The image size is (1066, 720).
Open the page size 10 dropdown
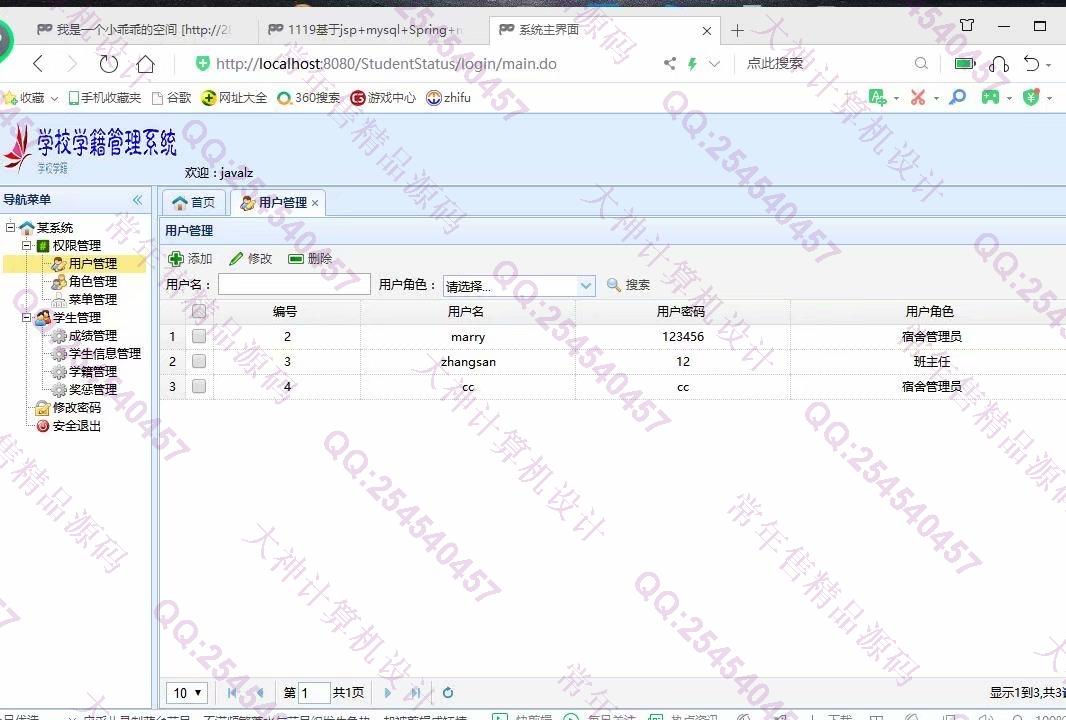pyautogui.click(x=187, y=693)
